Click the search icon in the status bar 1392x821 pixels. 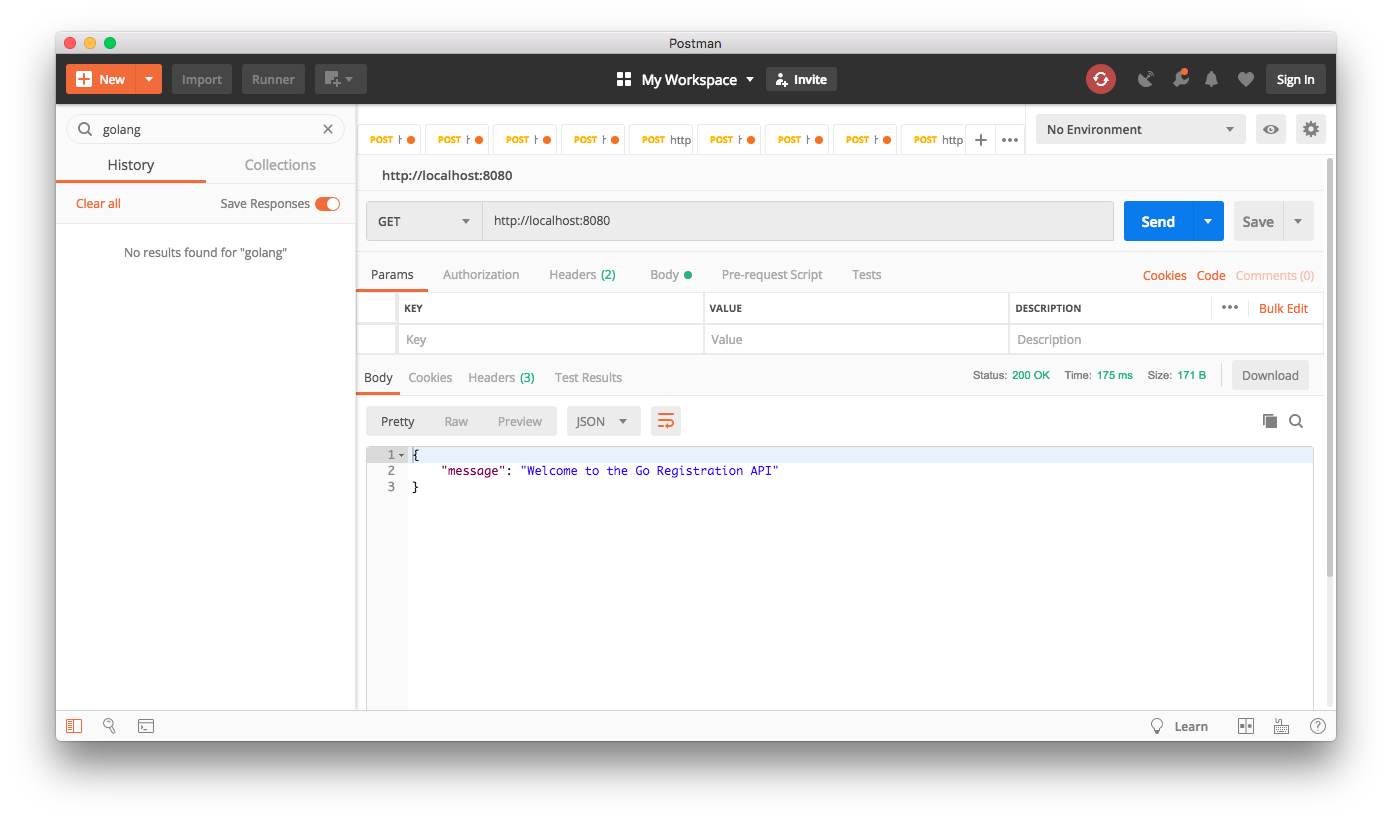click(x=109, y=726)
